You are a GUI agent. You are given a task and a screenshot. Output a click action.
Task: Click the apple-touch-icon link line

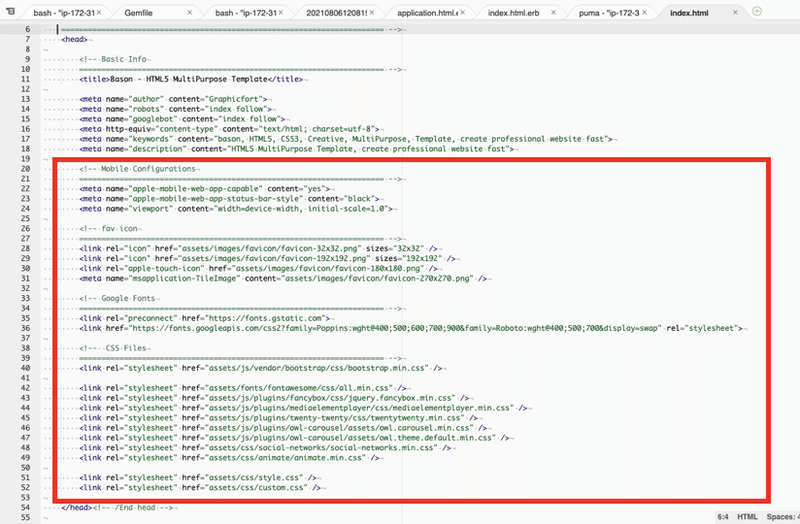pyautogui.click(x=258, y=268)
